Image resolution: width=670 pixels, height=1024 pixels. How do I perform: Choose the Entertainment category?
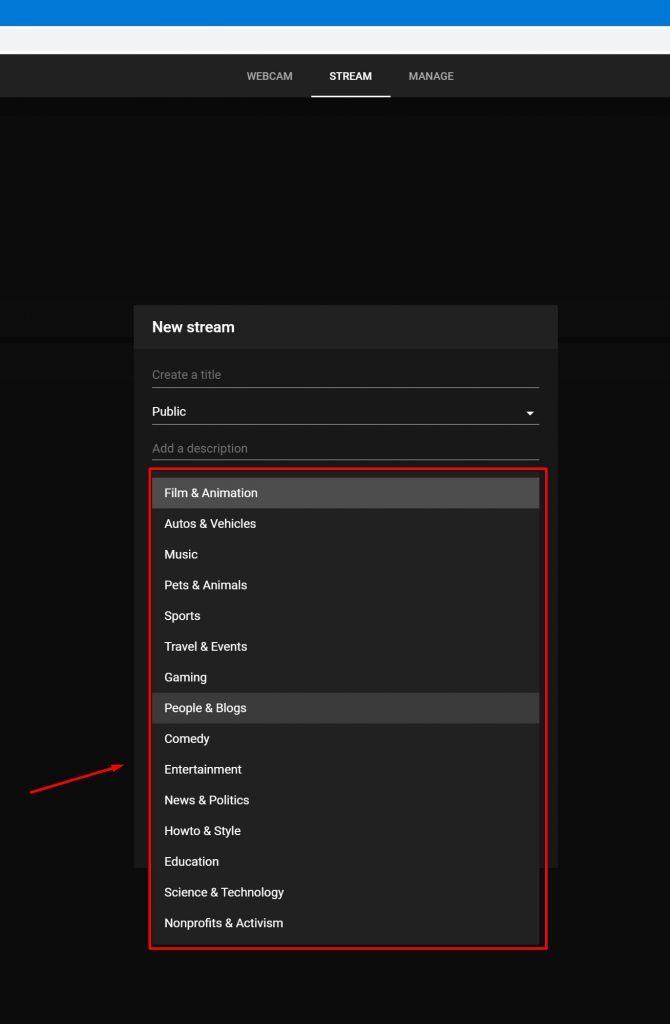pos(345,769)
